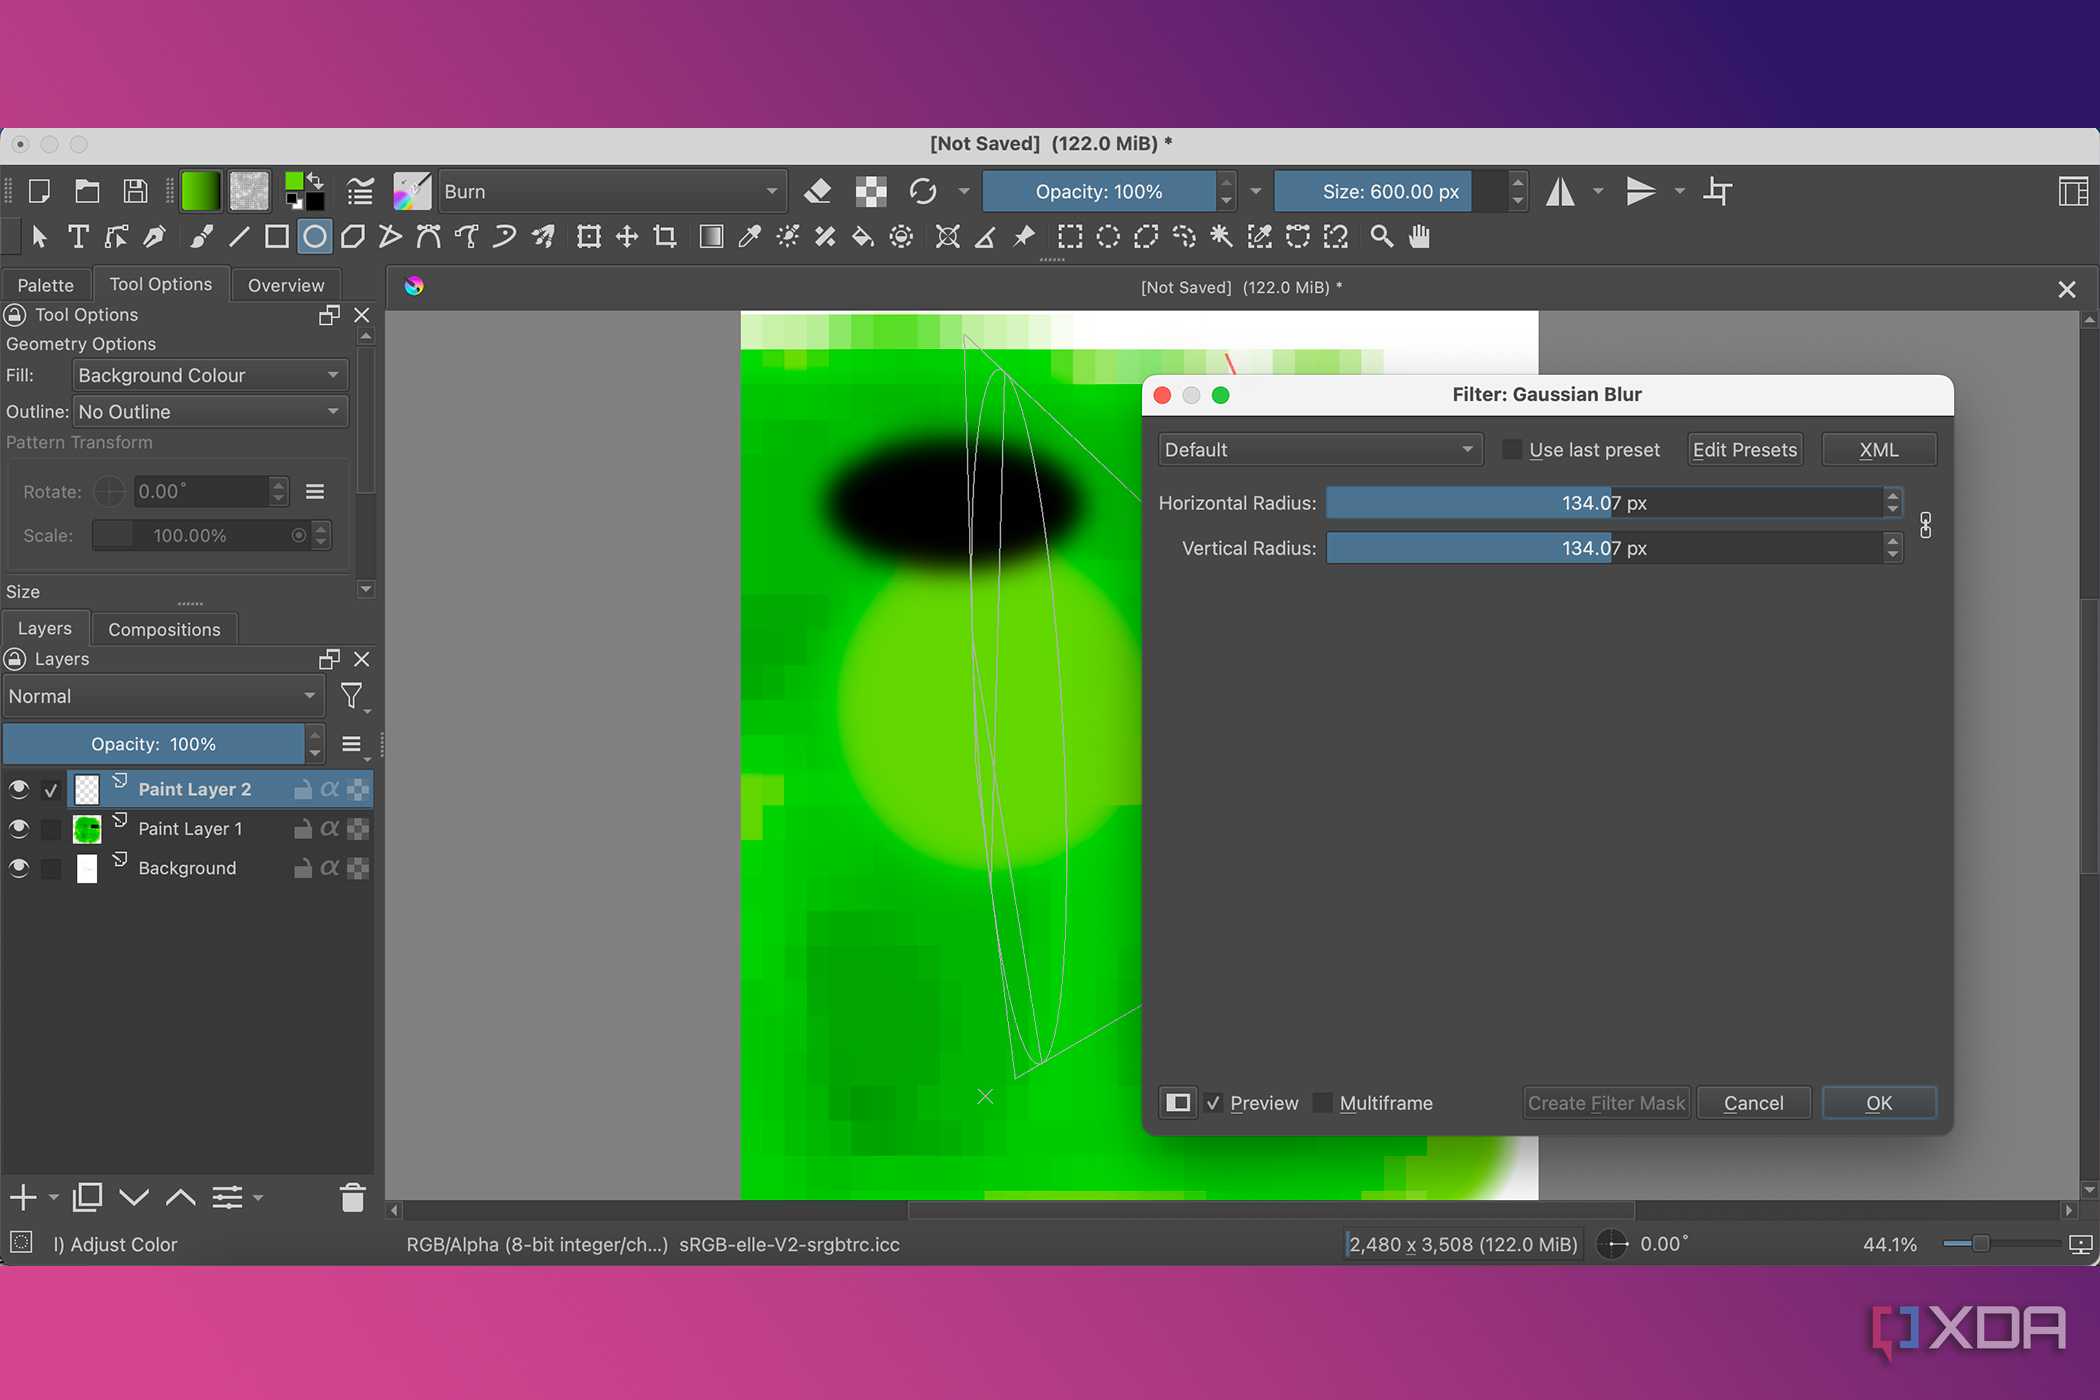Select the Fill bucket tool
Screen dimensions: 2100x1400
coord(862,237)
